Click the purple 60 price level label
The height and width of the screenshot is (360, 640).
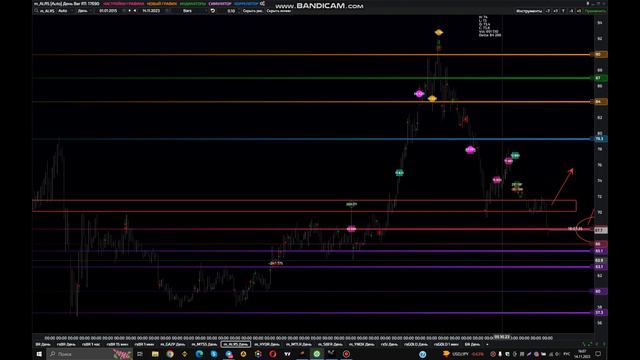click(600, 291)
